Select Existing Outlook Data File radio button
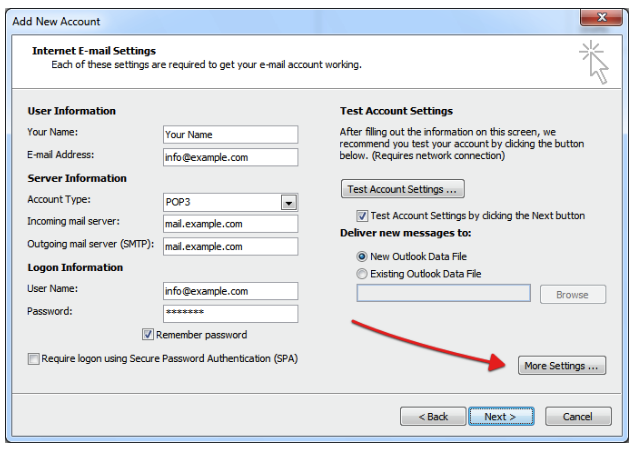The width and height of the screenshot is (639, 452). (361, 273)
